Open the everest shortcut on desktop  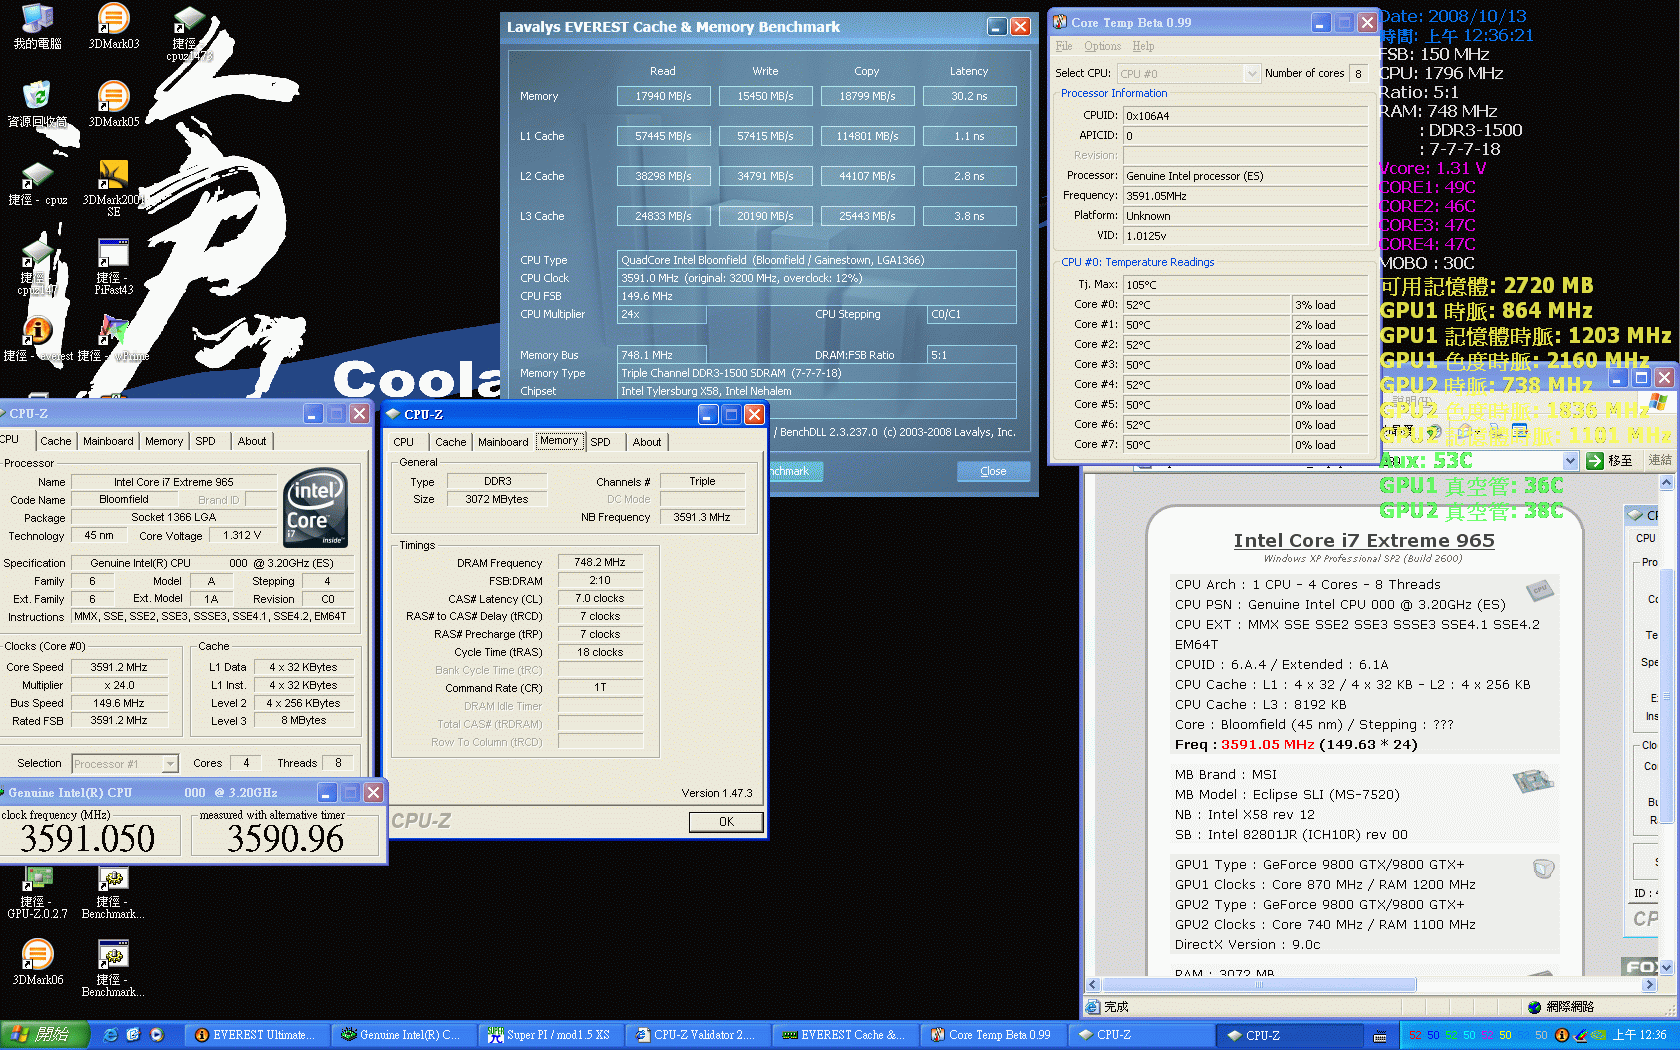coord(37,339)
